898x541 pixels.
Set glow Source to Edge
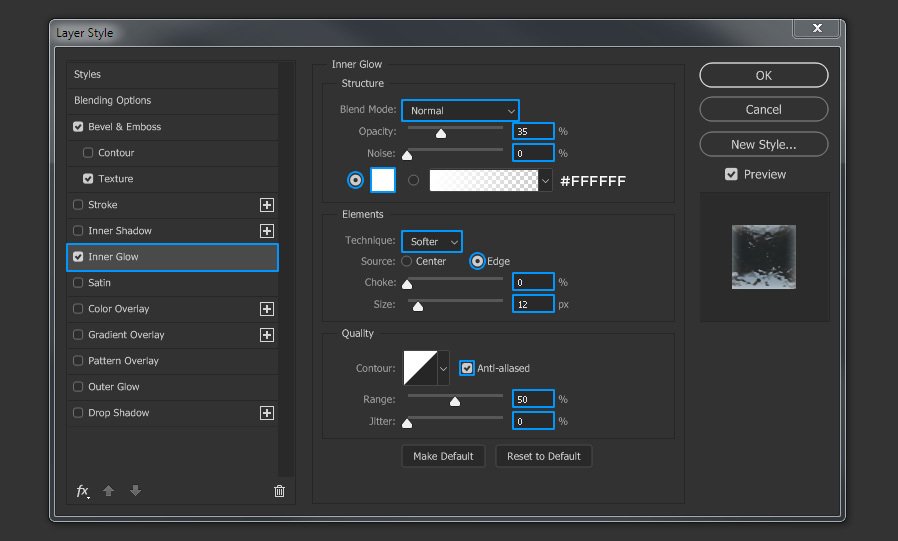point(477,261)
